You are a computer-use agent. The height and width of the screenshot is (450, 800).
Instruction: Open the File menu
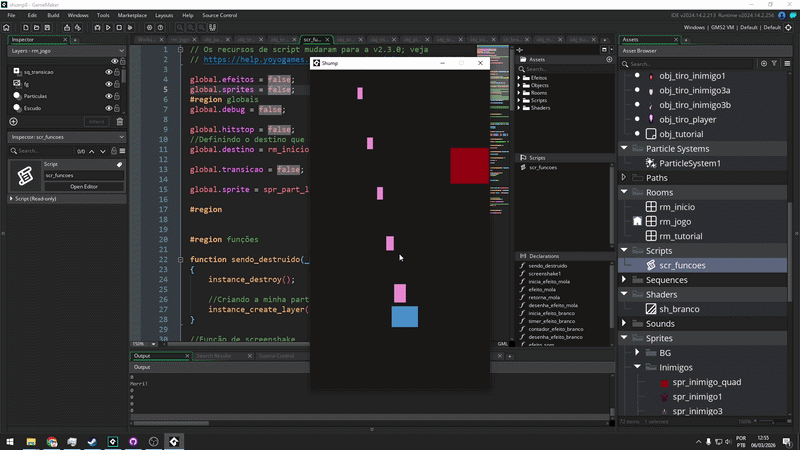11,15
